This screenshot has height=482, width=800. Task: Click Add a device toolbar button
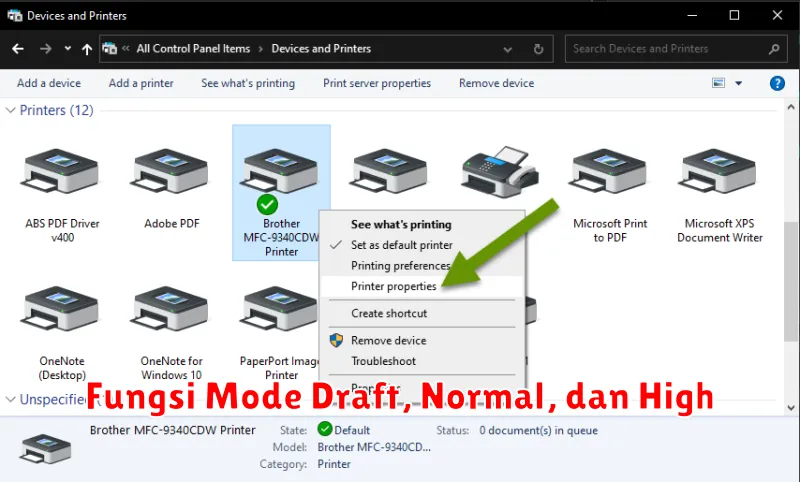[48, 83]
